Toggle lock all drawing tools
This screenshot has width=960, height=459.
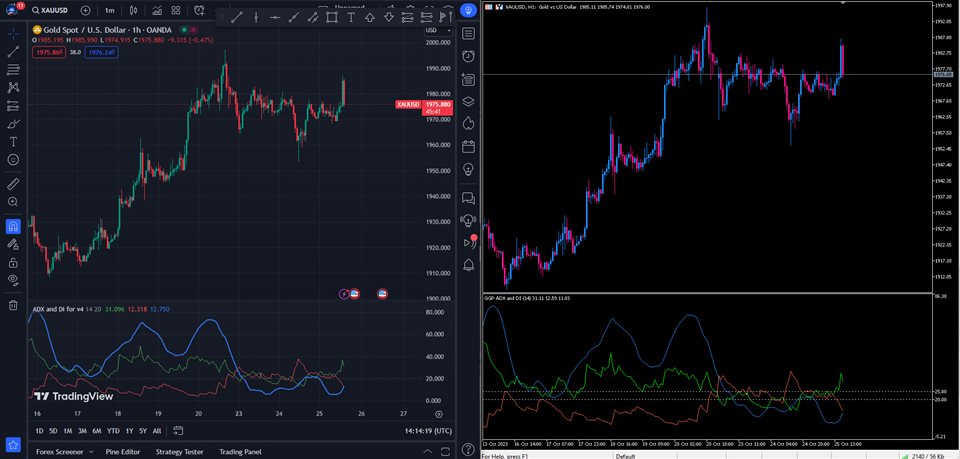click(13, 262)
